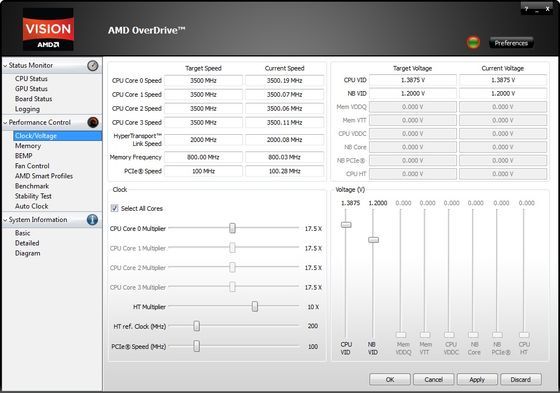Viewport: 560px width, 393px height.
Task: Open the Memory settings page
Action: tap(28, 146)
